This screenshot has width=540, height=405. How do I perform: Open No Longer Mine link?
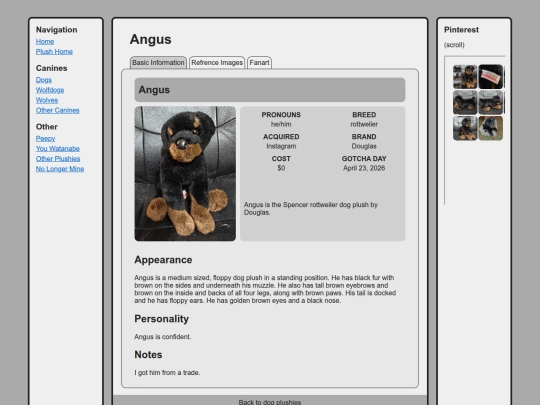(x=60, y=169)
